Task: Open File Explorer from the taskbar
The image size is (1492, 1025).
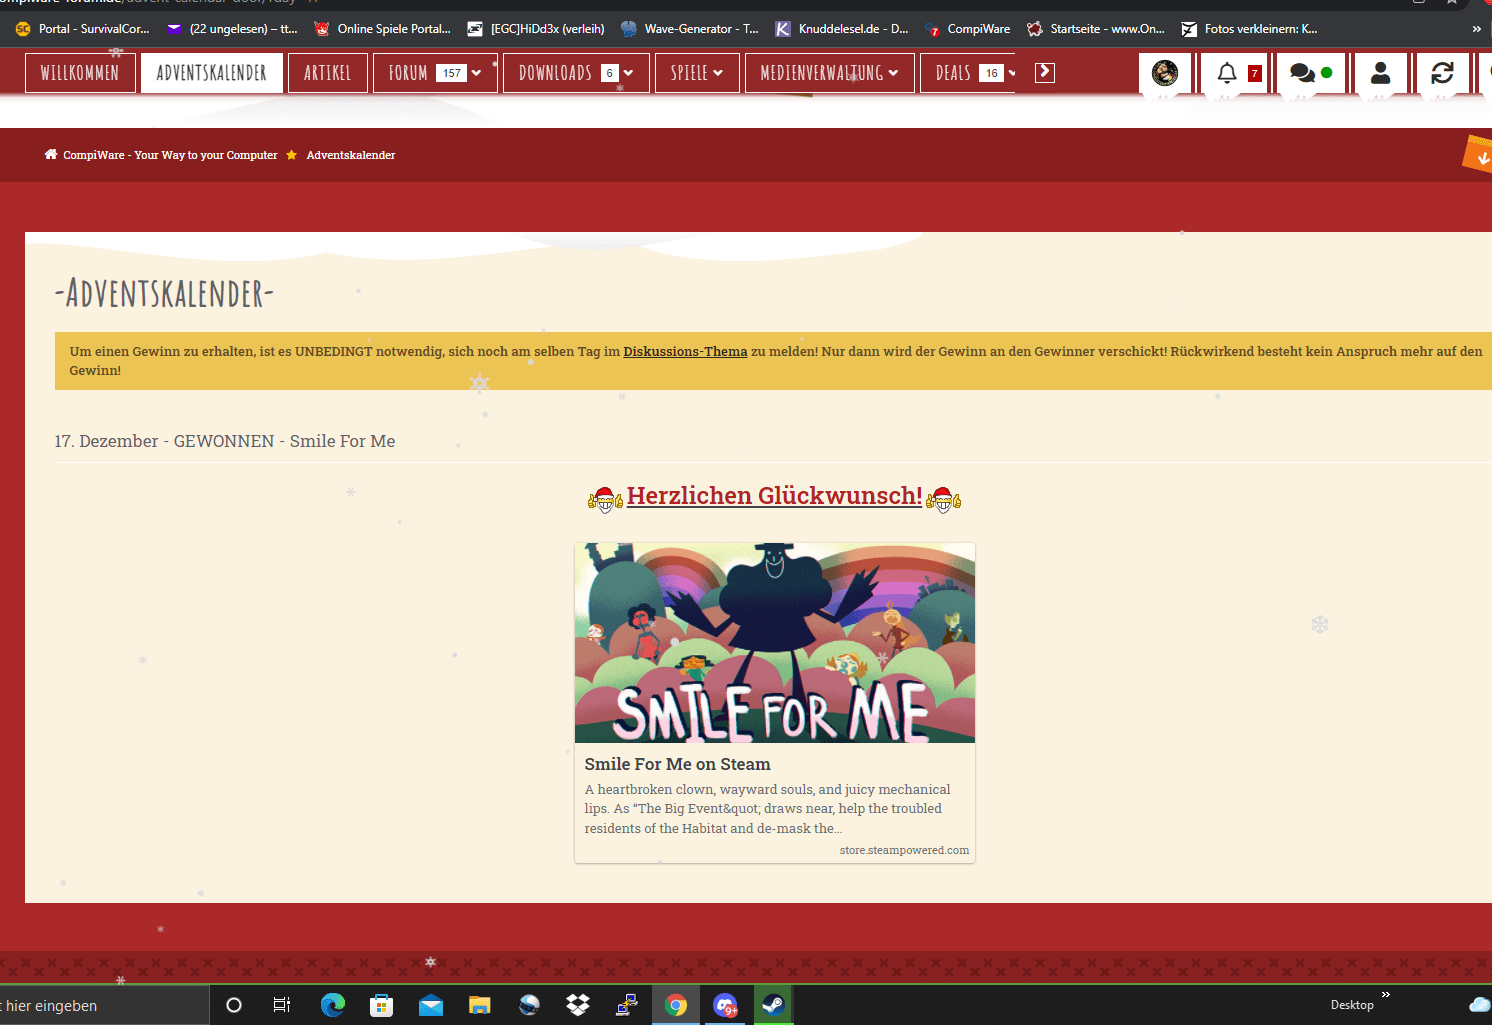Action: point(480,1005)
